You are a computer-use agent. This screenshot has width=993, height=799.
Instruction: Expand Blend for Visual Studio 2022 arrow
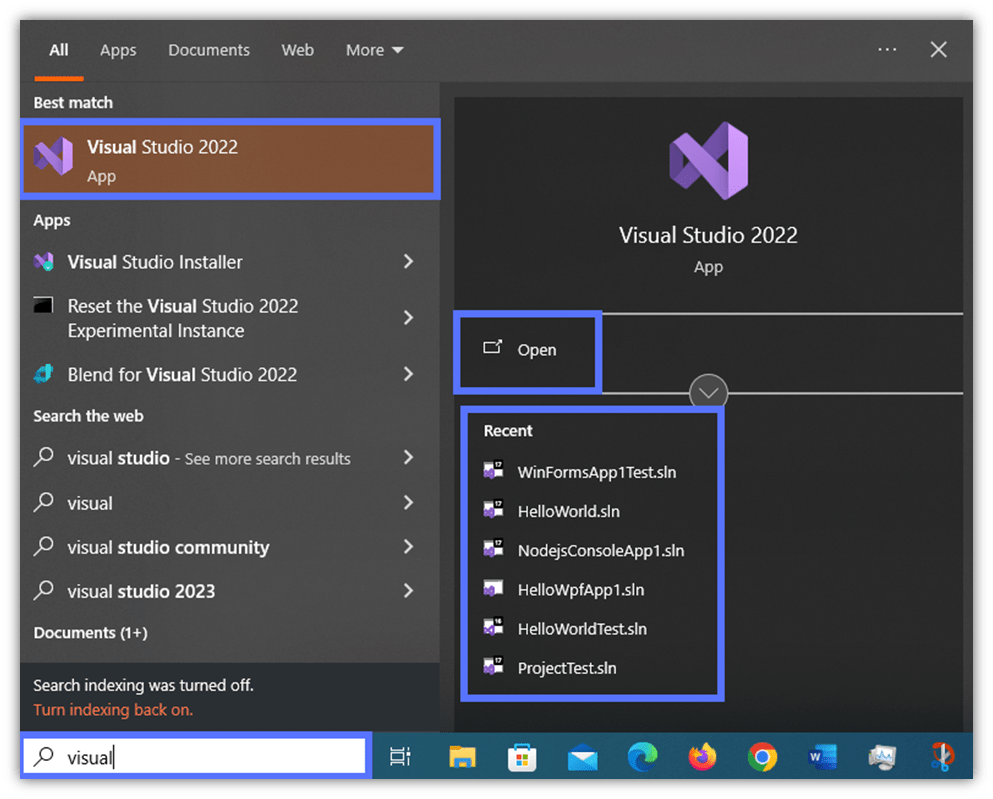click(408, 374)
